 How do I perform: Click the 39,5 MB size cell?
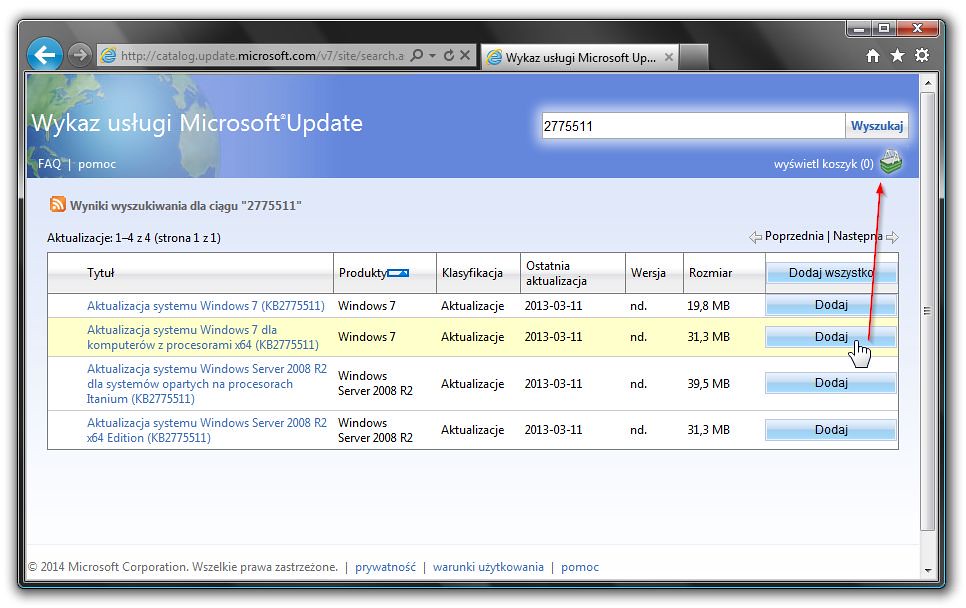coord(708,384)
